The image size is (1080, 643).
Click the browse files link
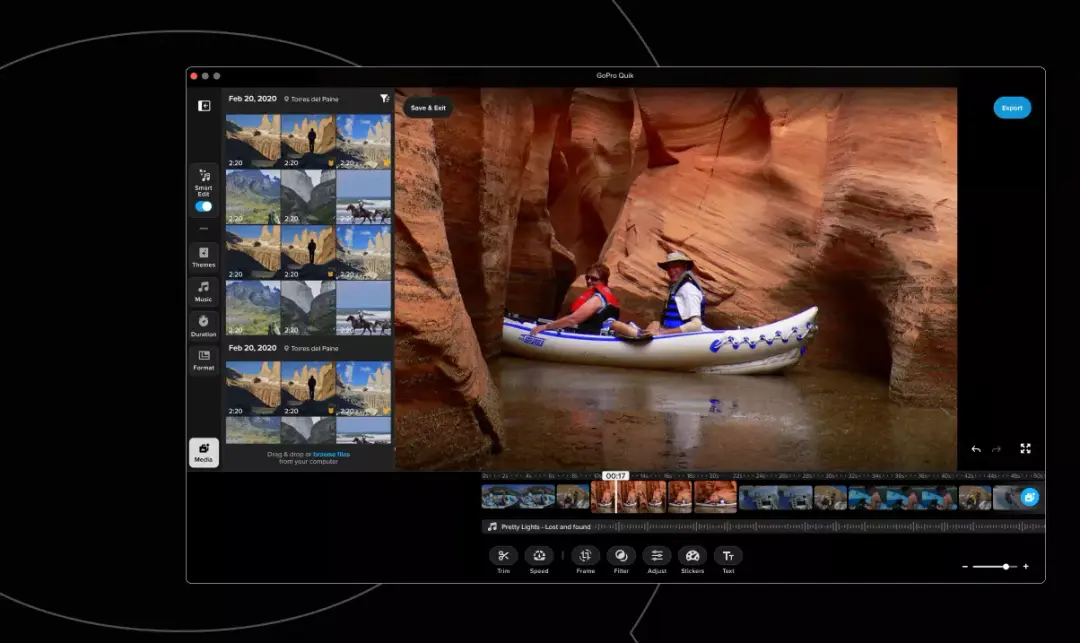tap(331, 454)
